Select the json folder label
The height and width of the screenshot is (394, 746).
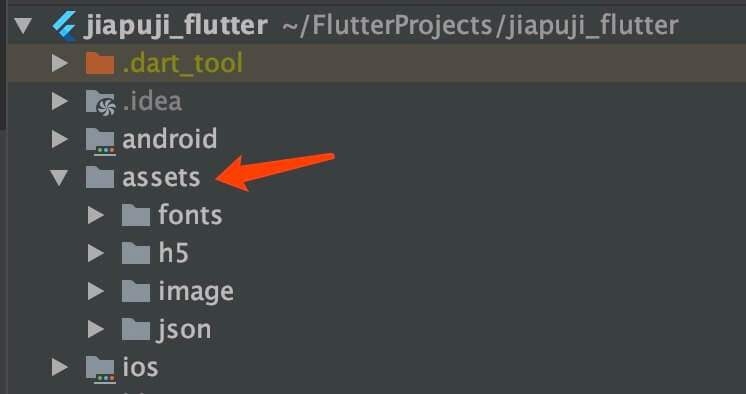(x=184, y=330)
